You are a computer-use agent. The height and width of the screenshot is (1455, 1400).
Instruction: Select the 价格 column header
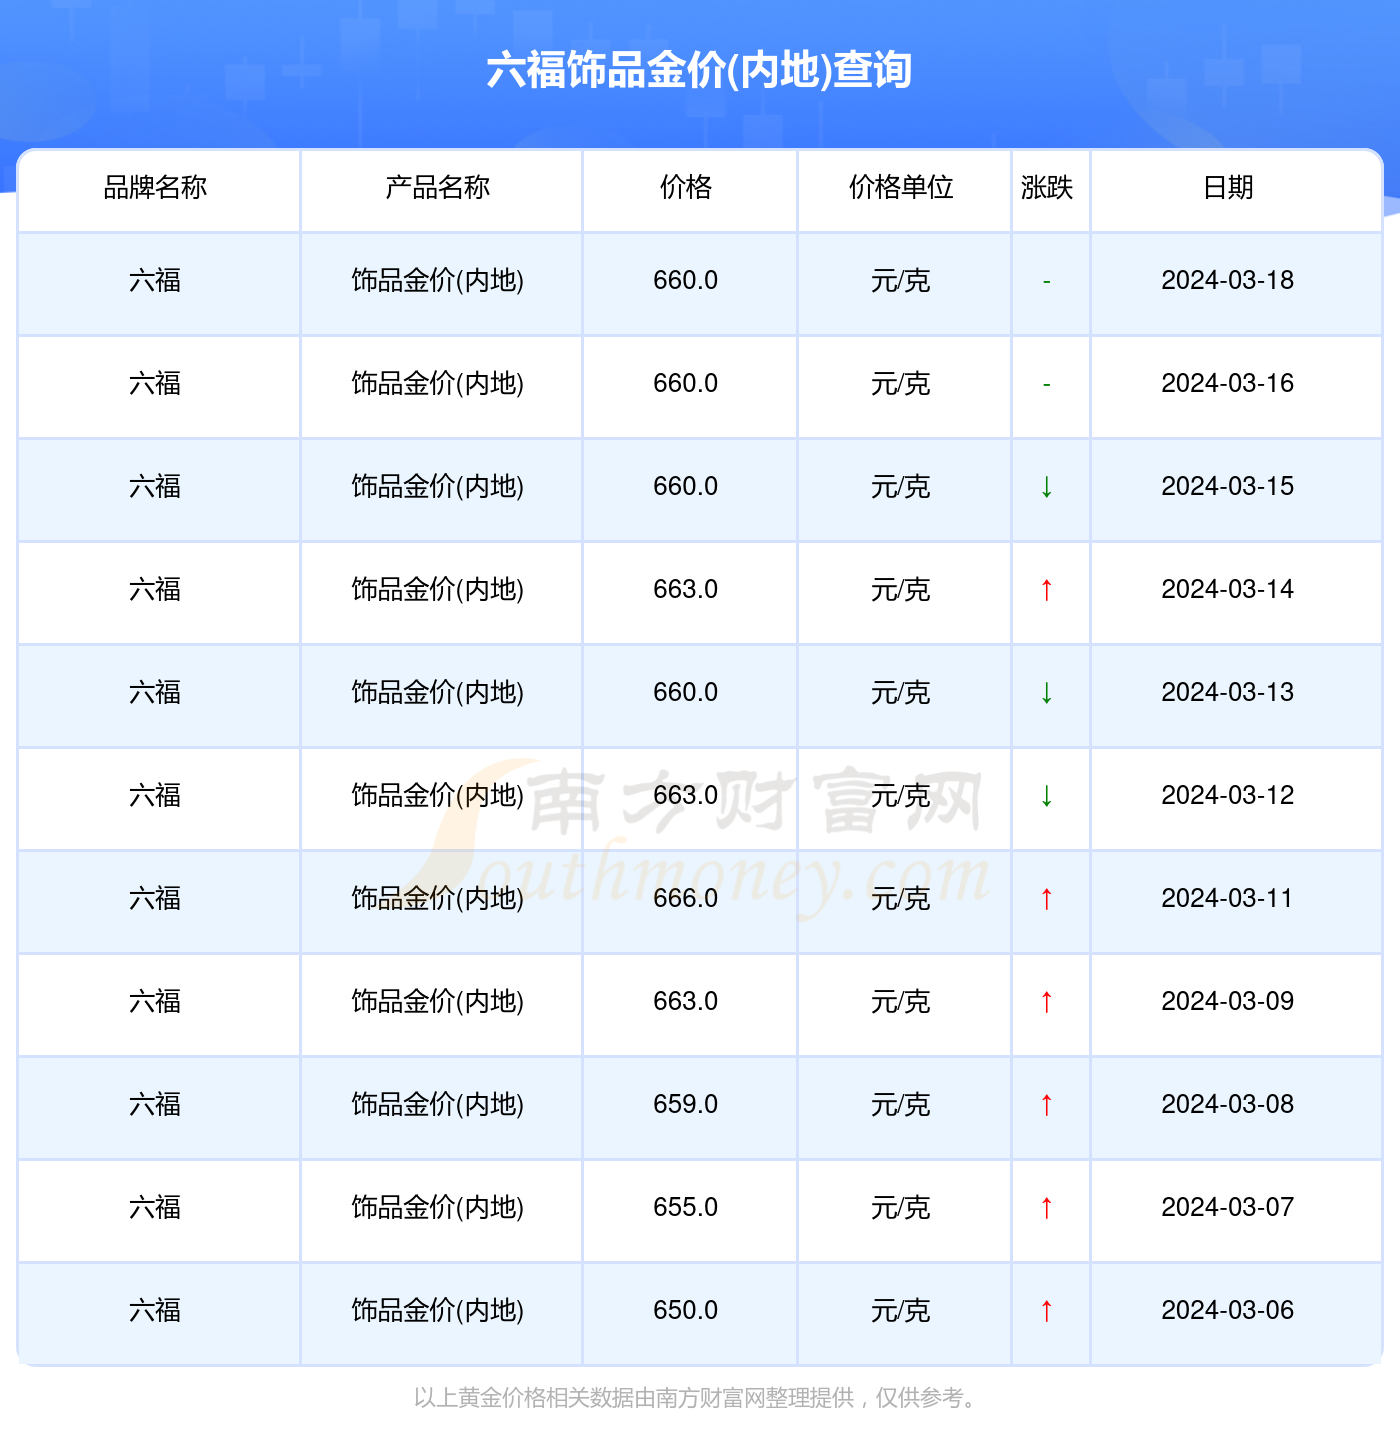686,187
